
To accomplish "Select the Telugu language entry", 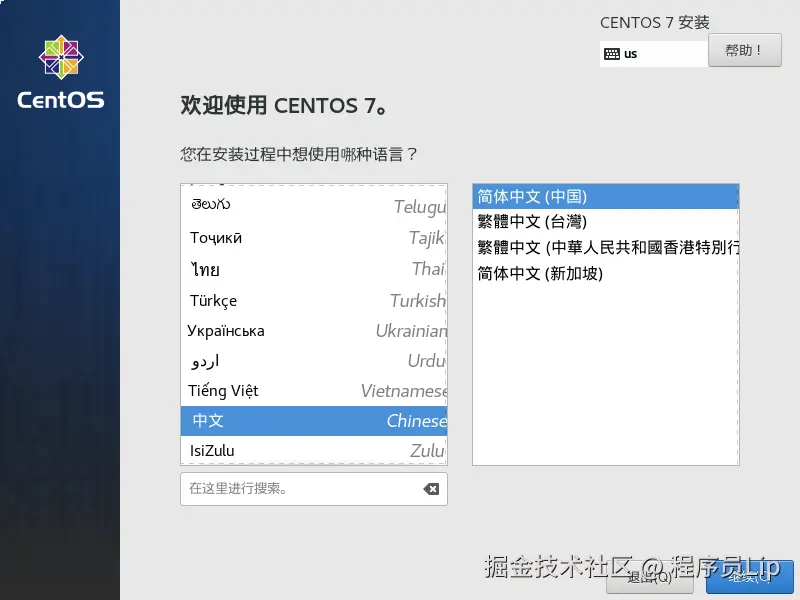I will pyautogui.click(x=300, y=206).
